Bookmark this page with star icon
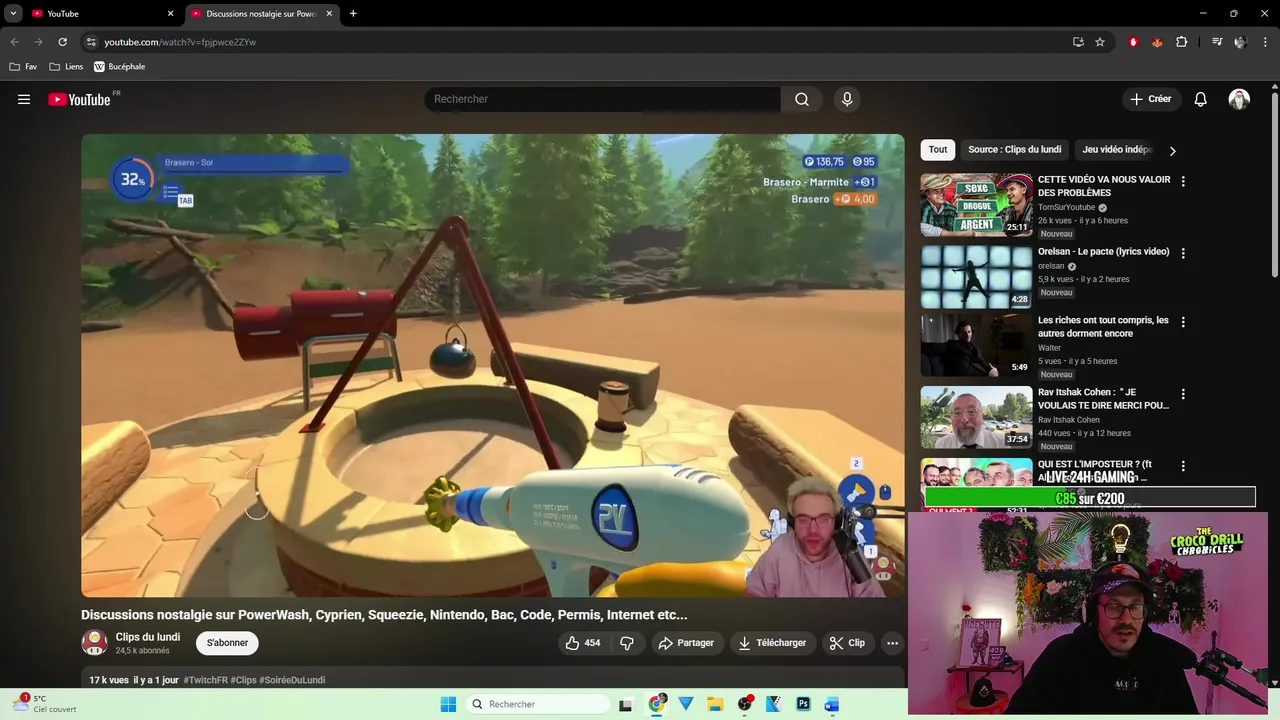This screenshot has width=1280, height=720. [x=1100, y=42]
